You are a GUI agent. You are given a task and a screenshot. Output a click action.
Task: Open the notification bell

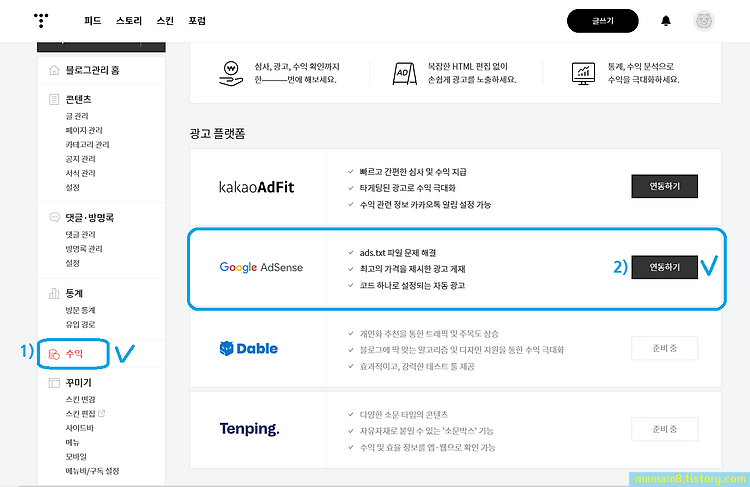[x=666, y=21]
